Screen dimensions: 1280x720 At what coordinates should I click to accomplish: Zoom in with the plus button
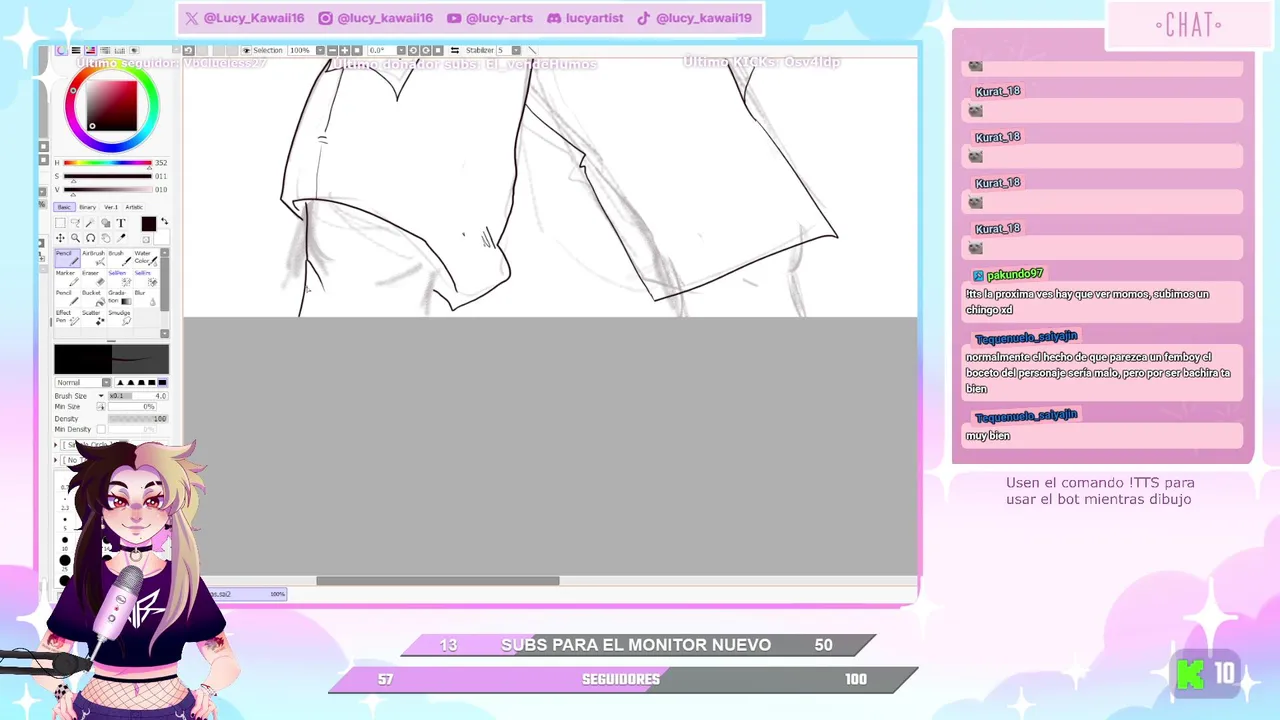[x=344, y=50]
